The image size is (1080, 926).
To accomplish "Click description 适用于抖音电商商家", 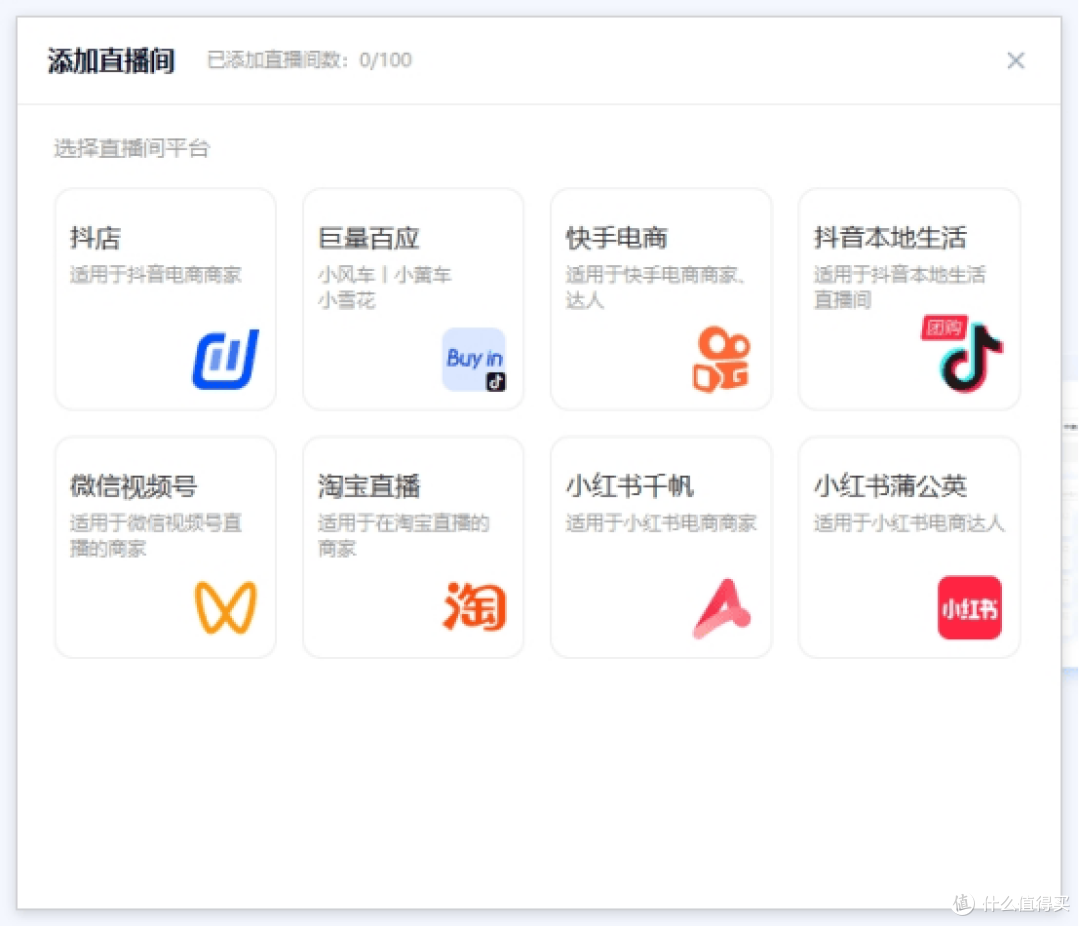I will [156, 274].
